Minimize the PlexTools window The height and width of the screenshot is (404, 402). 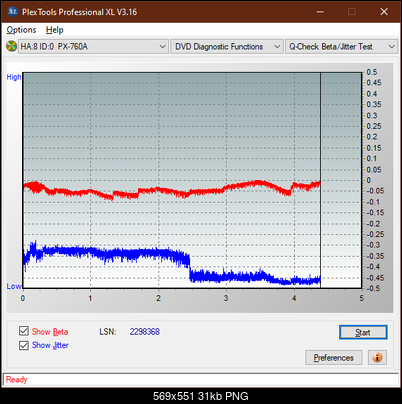point(320,12)
